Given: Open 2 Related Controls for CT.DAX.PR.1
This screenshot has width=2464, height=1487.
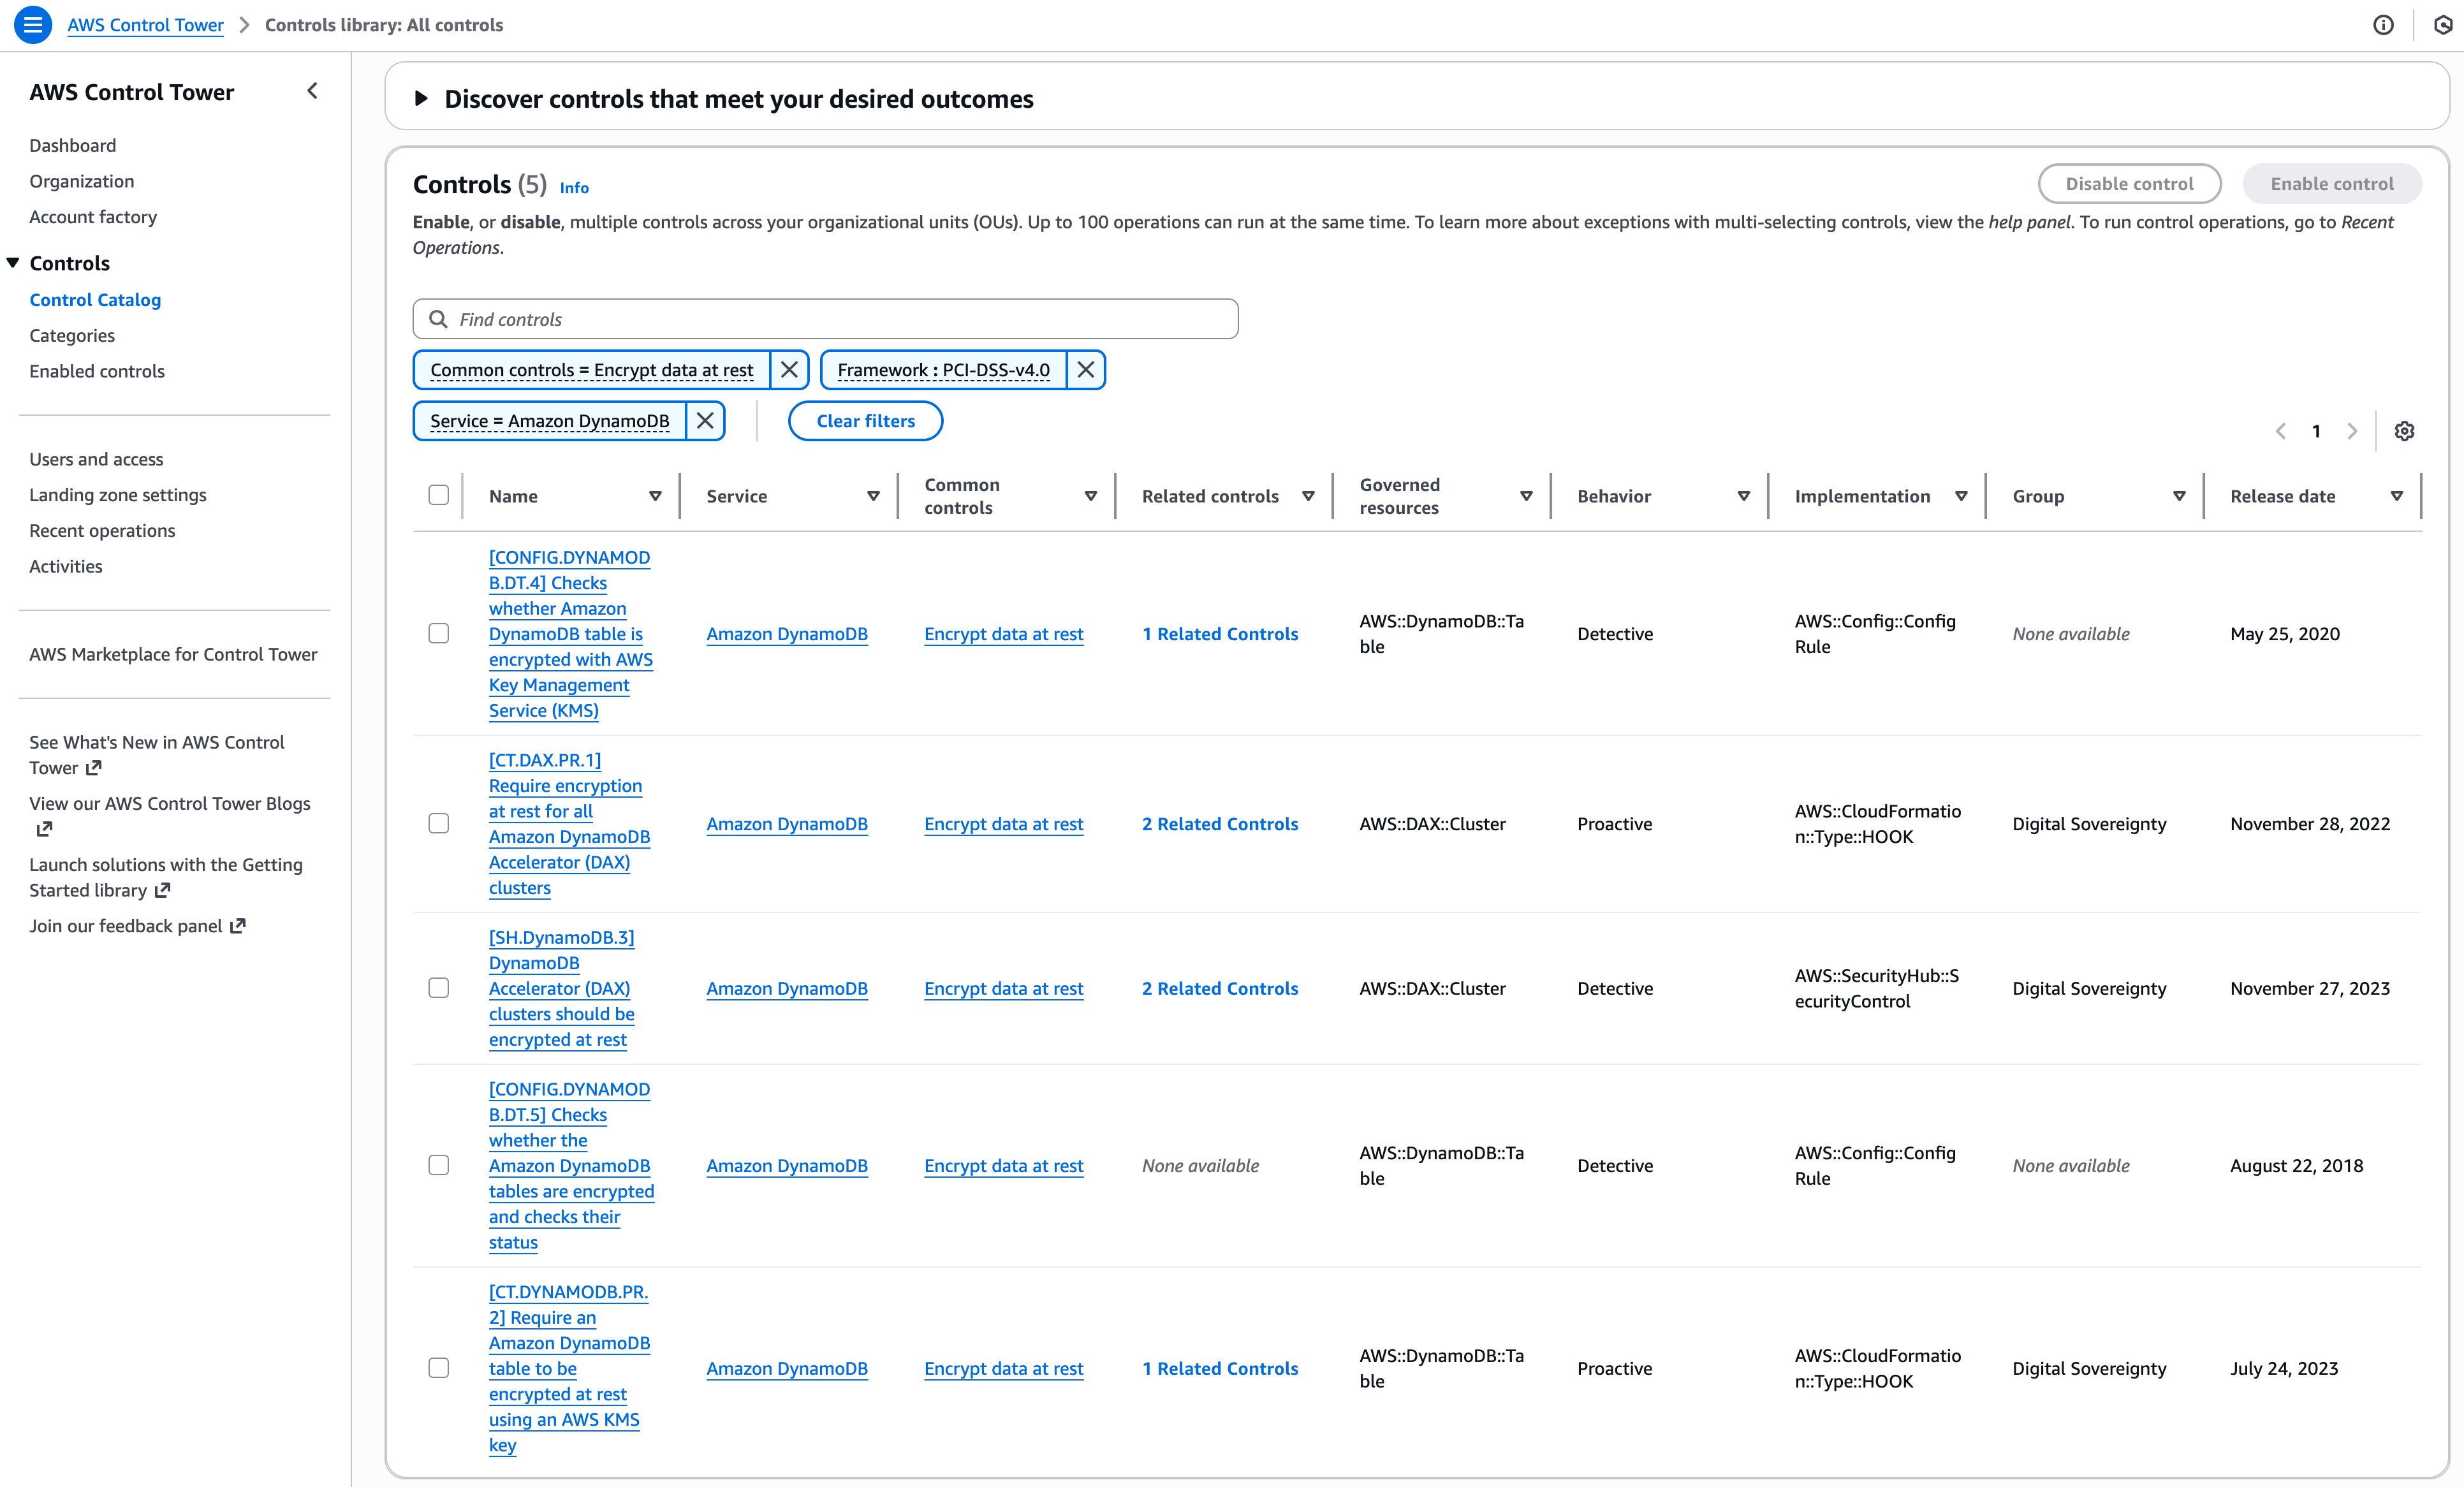Looking at the screenshot, I should point(1220,824).
